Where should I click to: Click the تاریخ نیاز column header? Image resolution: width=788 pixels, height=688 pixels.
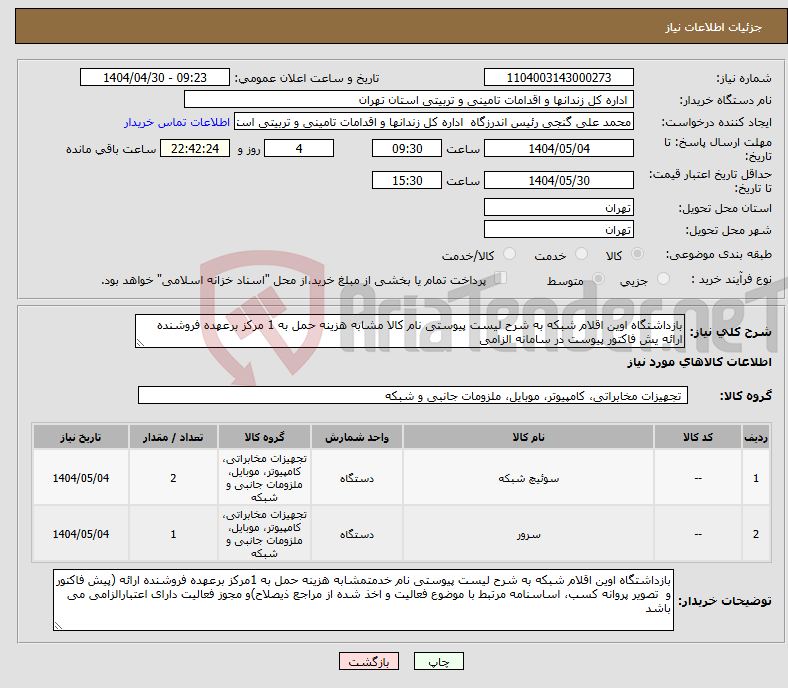click(x=81, y=437)
